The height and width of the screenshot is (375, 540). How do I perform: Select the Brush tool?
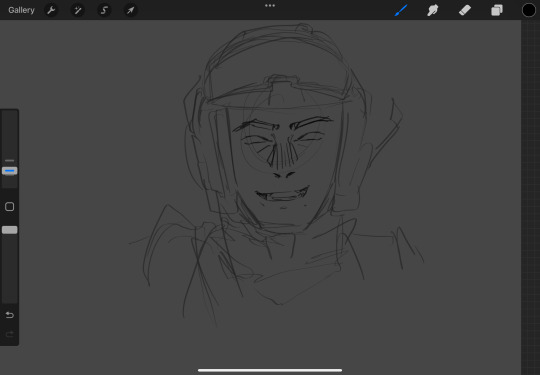point(401,10)
